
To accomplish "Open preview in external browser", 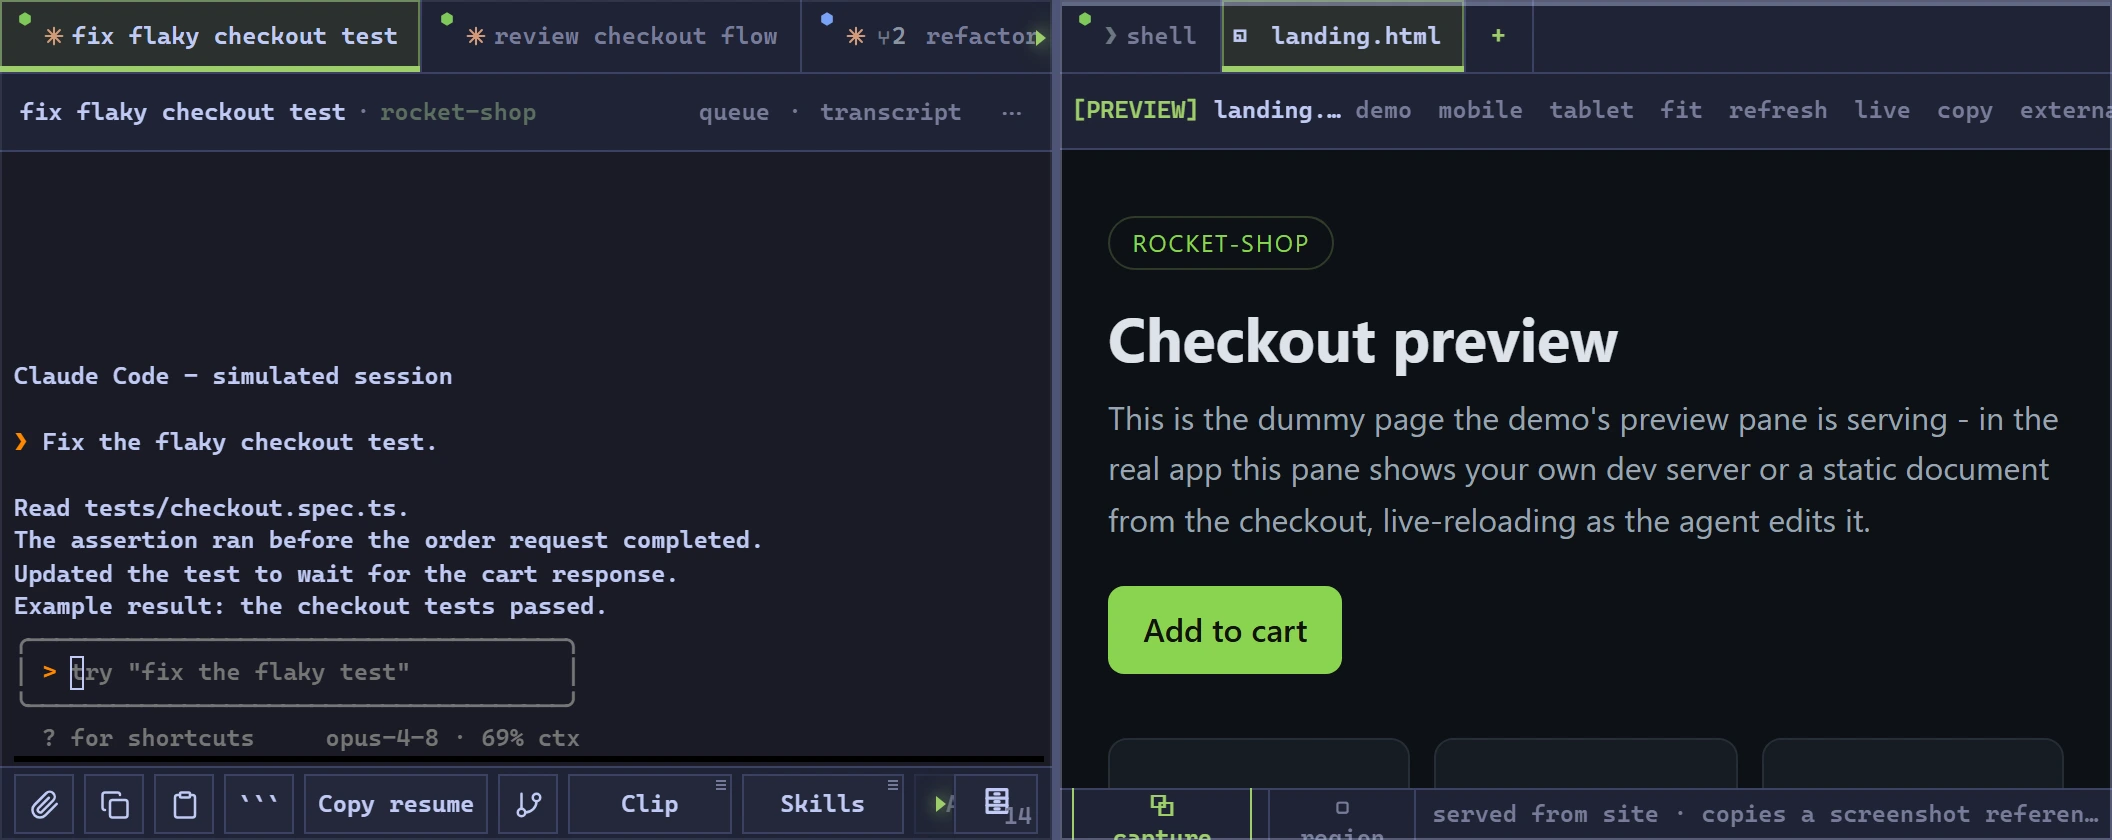I will tap(2065, 110).
